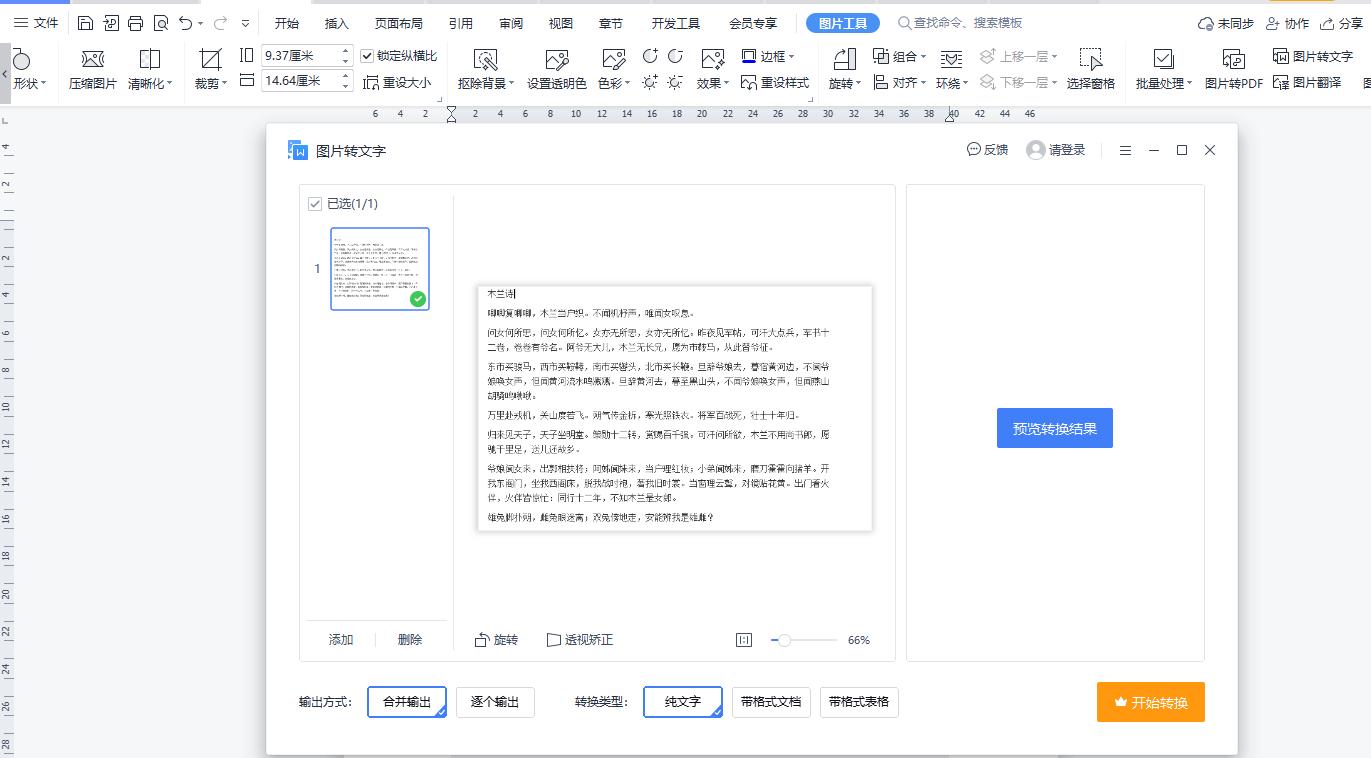This screenshot has width=1371, height=758.
Task: Click the 图片翻译 image translate icon
Action: pos(1315,81)
